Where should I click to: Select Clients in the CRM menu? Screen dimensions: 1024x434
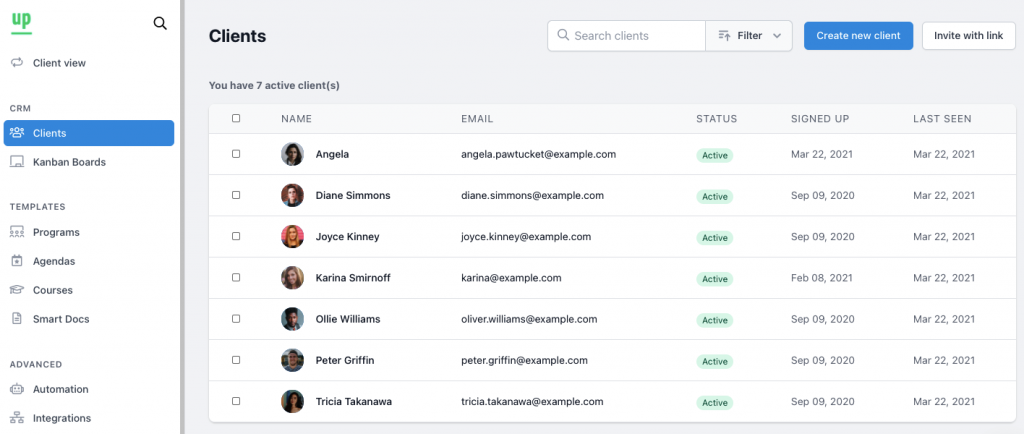tap(89, 133)
